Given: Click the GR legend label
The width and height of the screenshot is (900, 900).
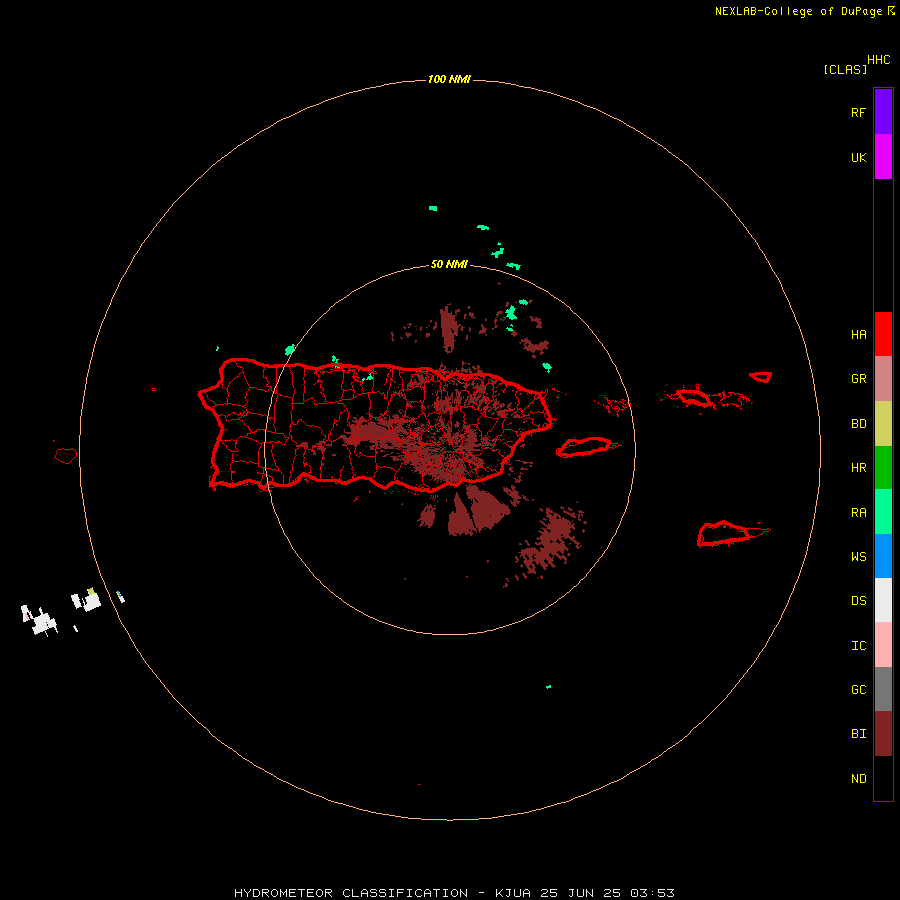Looking at the screenshot, I should pos(858,379).
